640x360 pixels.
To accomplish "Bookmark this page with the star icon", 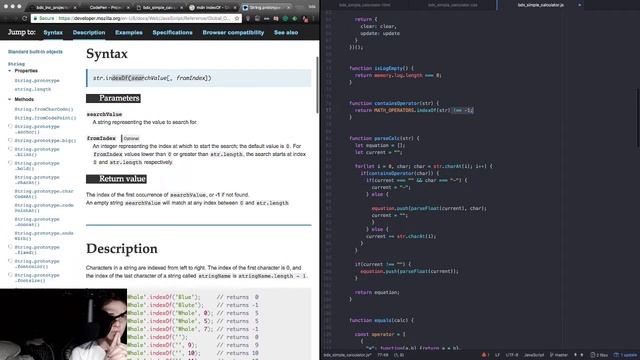I will (x=237, y=18).
